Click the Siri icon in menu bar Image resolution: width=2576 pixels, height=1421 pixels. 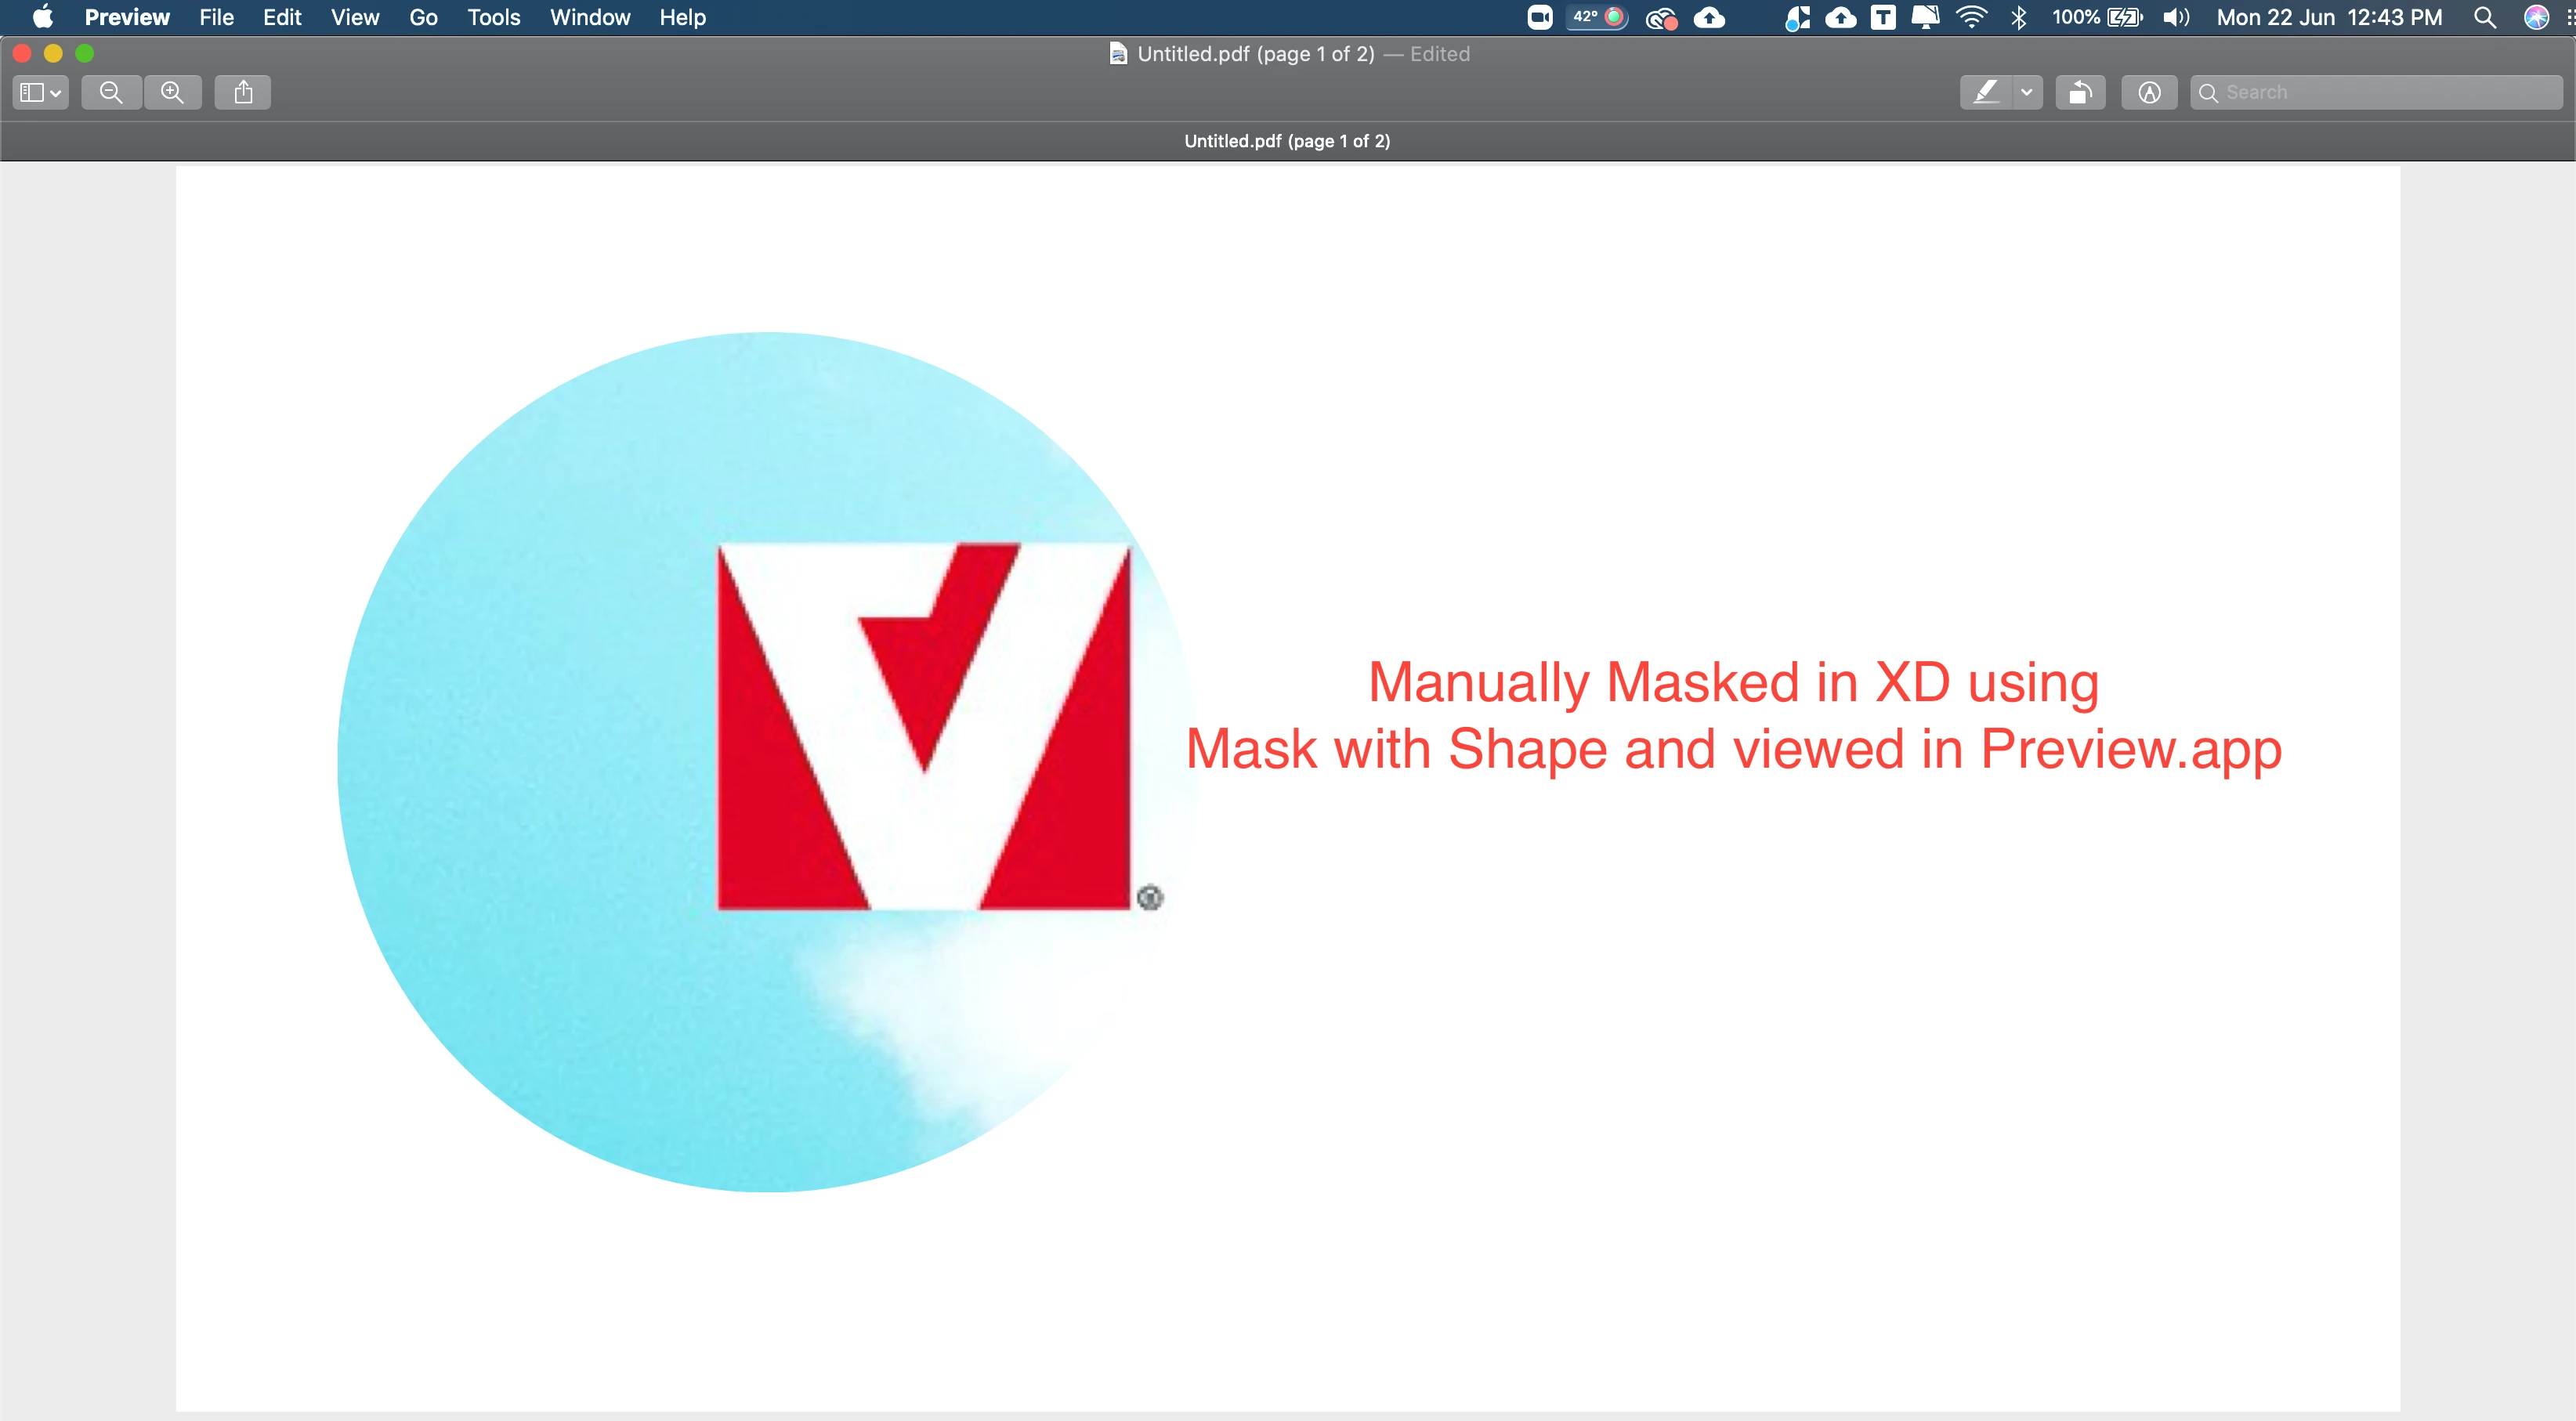click(2536, 17)
